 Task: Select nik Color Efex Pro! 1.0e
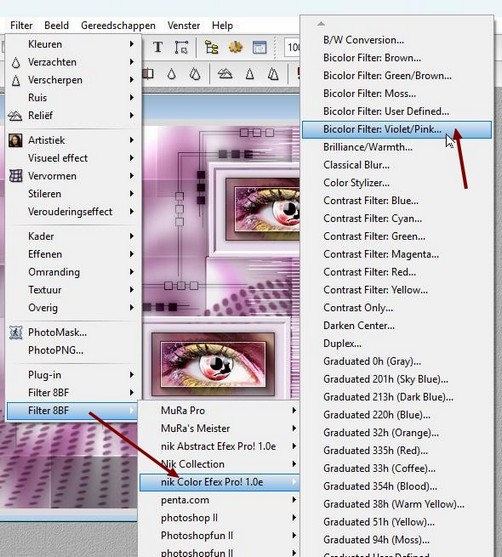click(219, 482)
